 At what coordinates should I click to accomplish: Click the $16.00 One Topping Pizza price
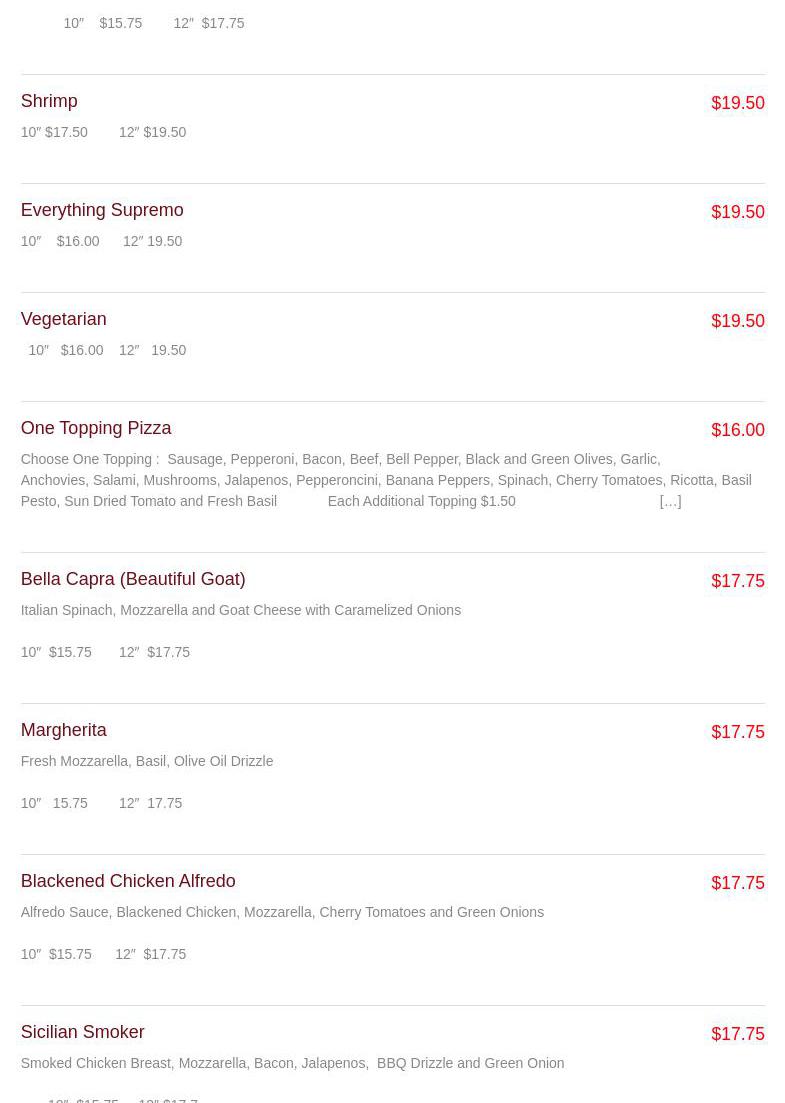(x=738, y=430)
